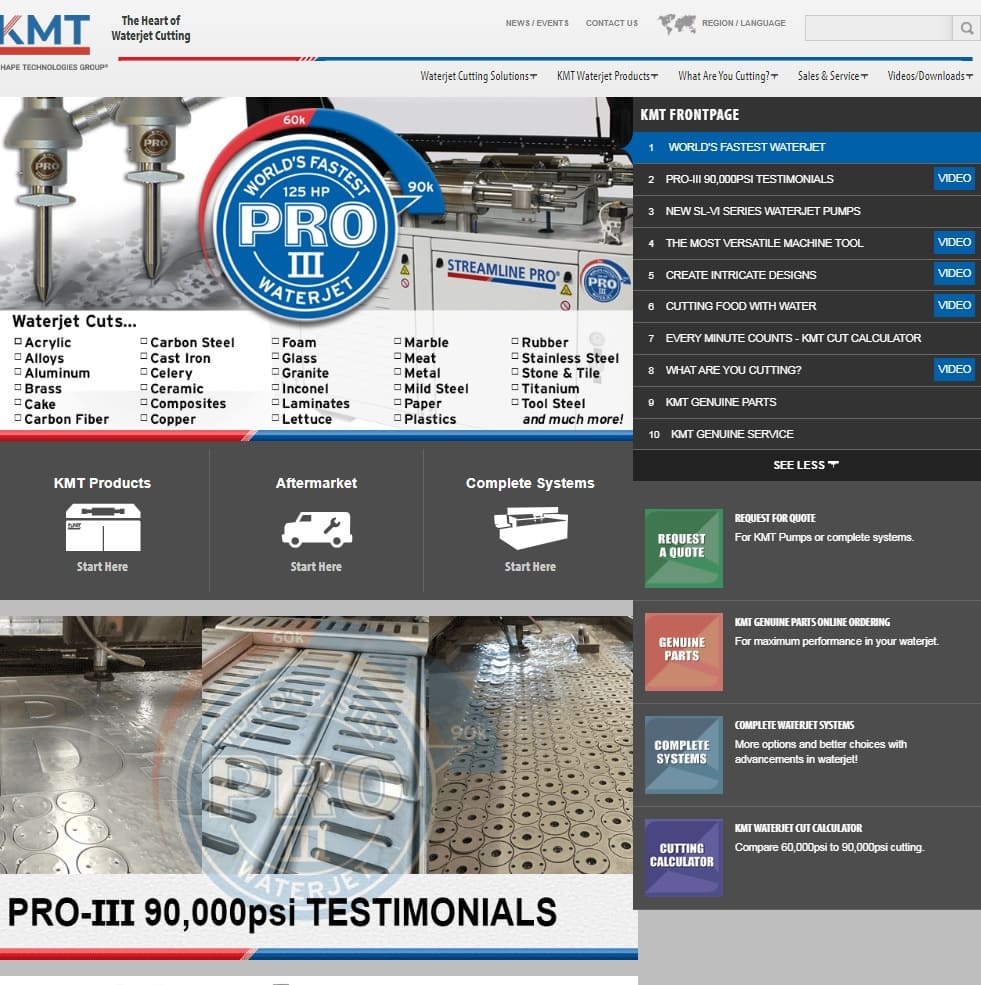
Task: Select New SL-VI Series Waterjet Pumps item
Action: tap(806, 211)
